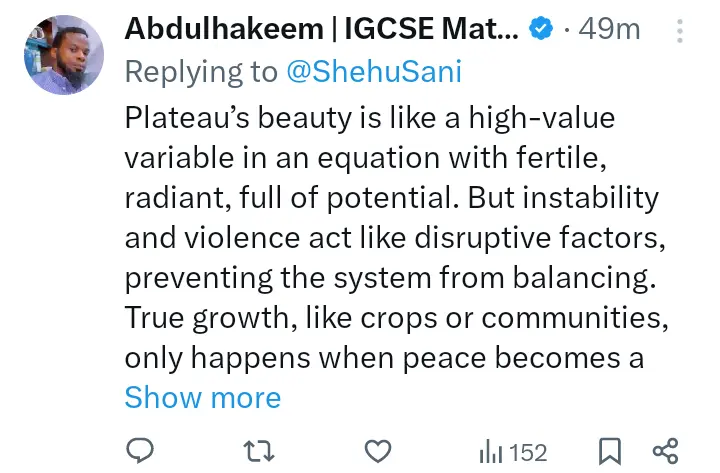Repost this tweet using the retweet icon
The image size is (720, 473).
259,451
